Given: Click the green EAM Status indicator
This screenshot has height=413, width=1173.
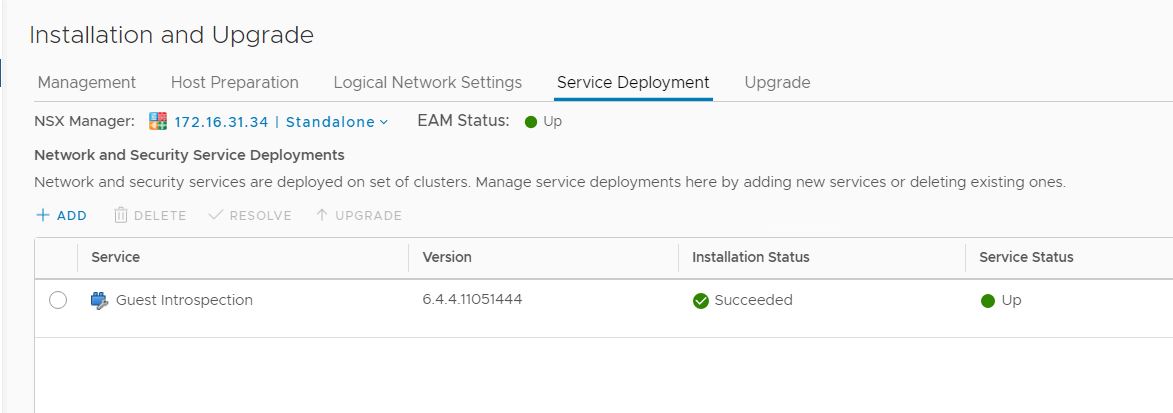Looking at the screenshot, I should coord(531,122).
